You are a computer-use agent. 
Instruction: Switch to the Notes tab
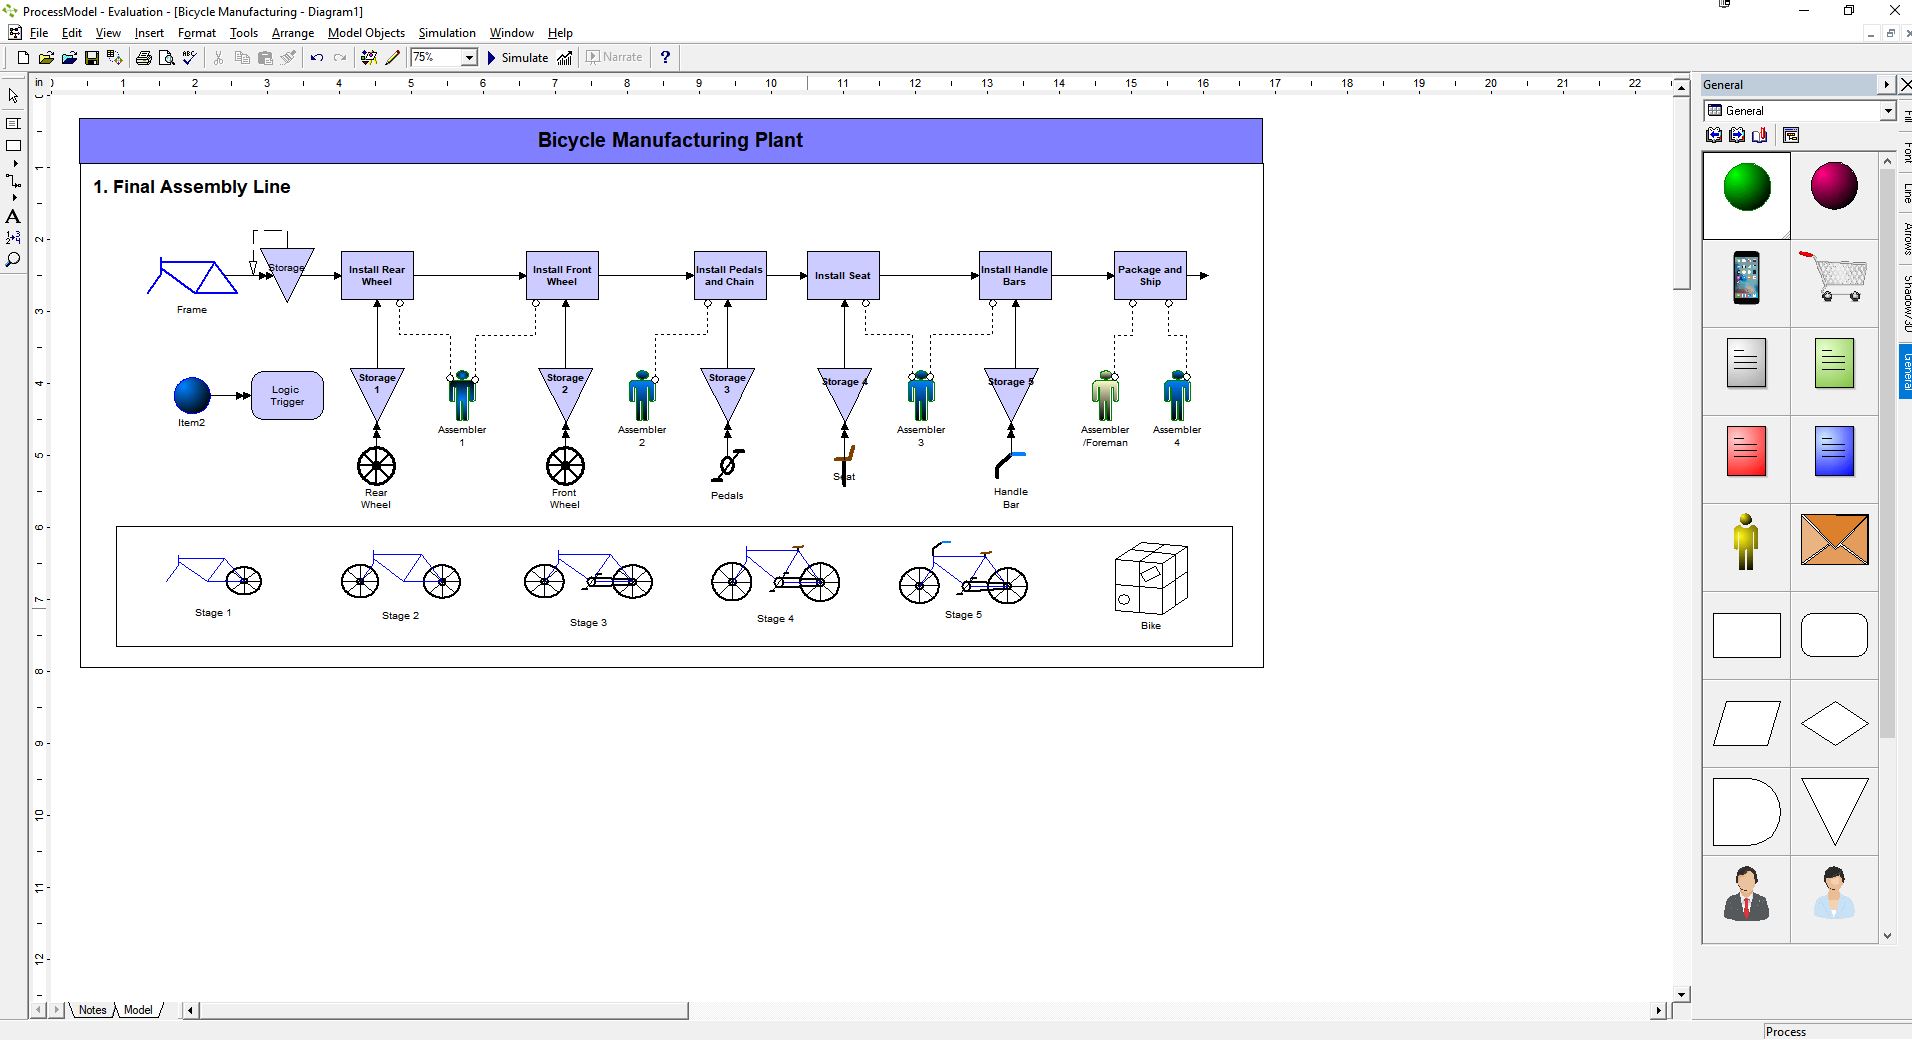92,1010
